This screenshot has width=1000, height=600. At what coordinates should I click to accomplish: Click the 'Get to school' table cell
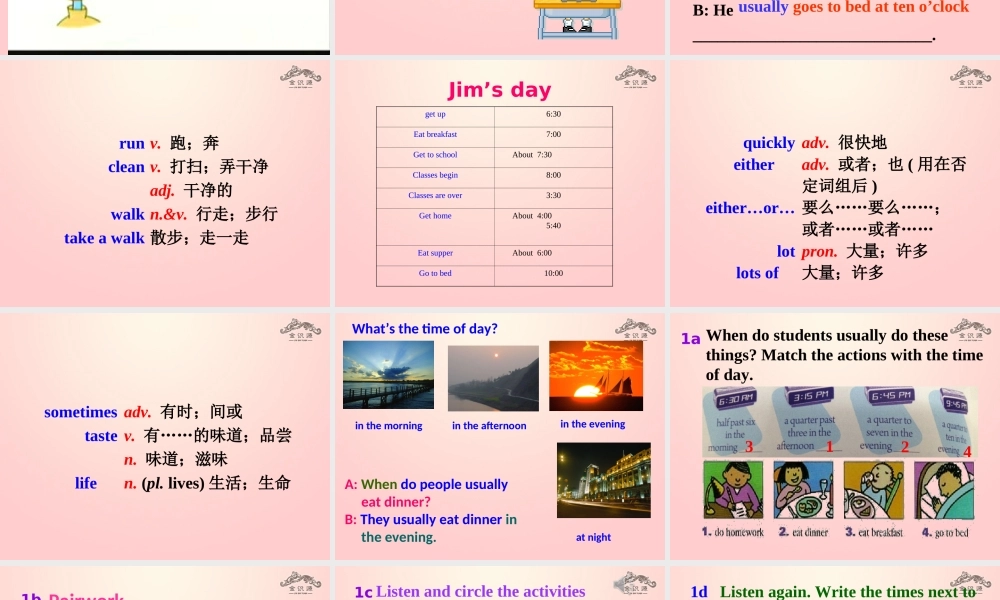[435, 155]
